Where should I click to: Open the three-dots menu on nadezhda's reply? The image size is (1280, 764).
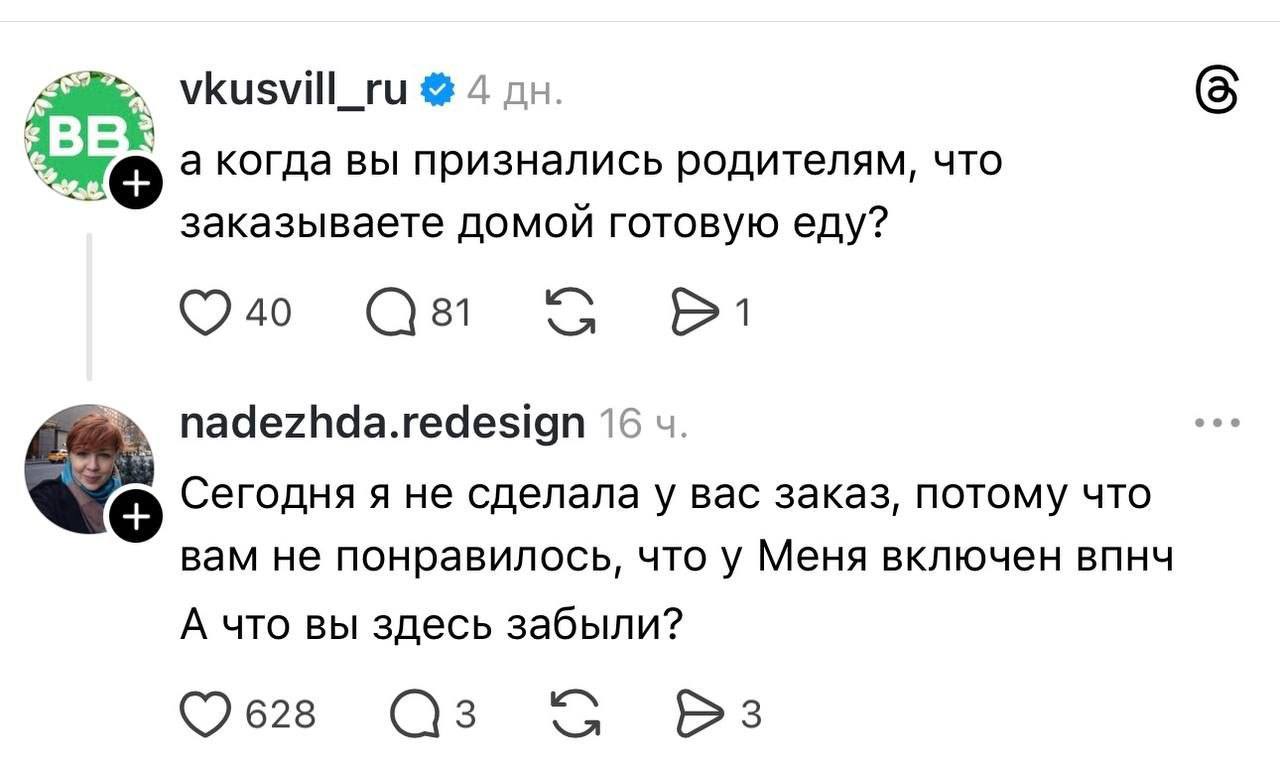tap(1217, 423)
